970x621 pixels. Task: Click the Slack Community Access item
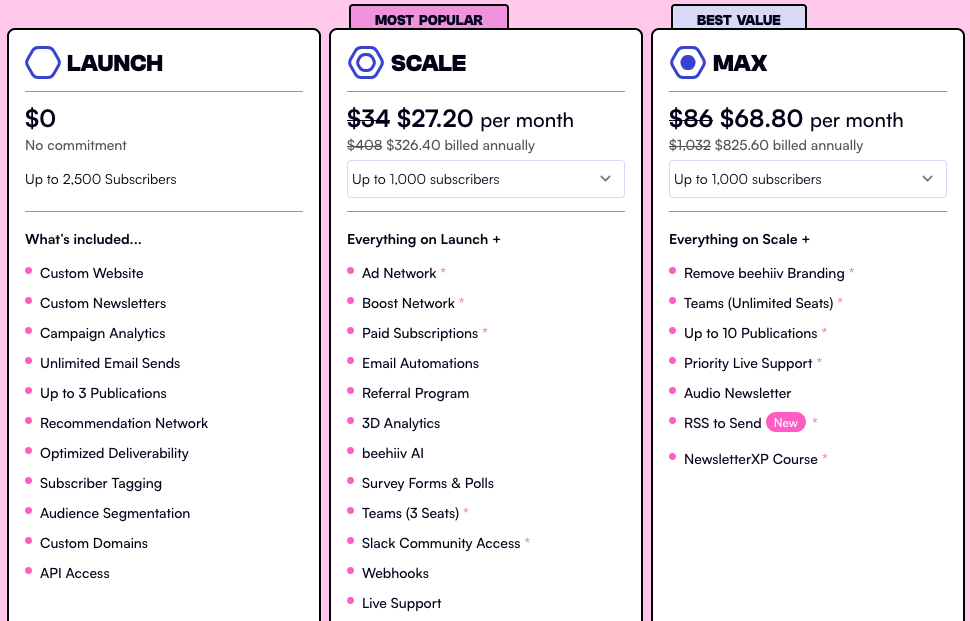(x=441, y=543)
